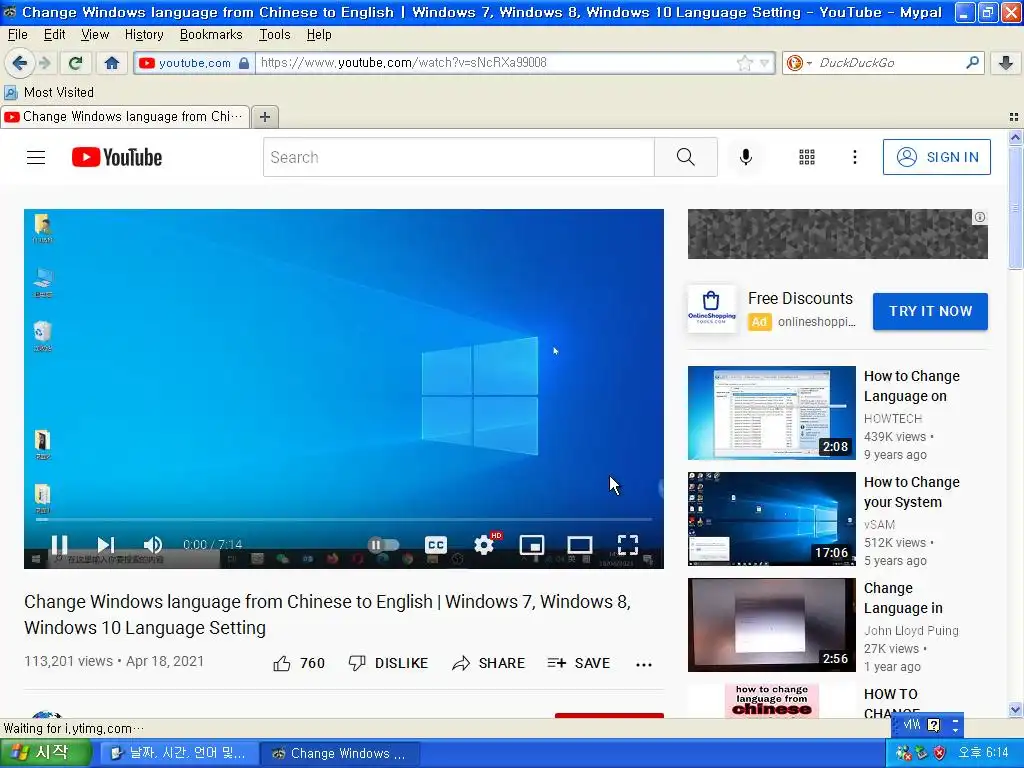Open the View menu
Image resolution: width=1024 pixels, height=768 pixels.
coord(95,35)
